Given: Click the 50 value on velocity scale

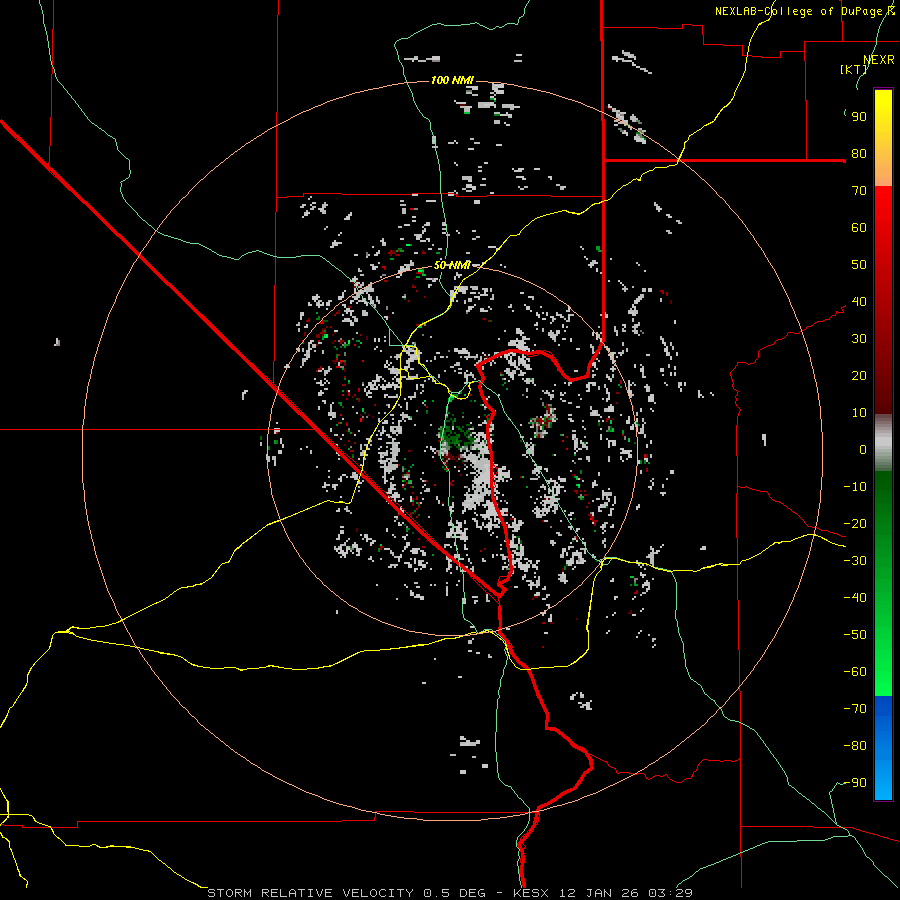Looking at the screenshot, I should pyautogui.click(x=859, y=265).
